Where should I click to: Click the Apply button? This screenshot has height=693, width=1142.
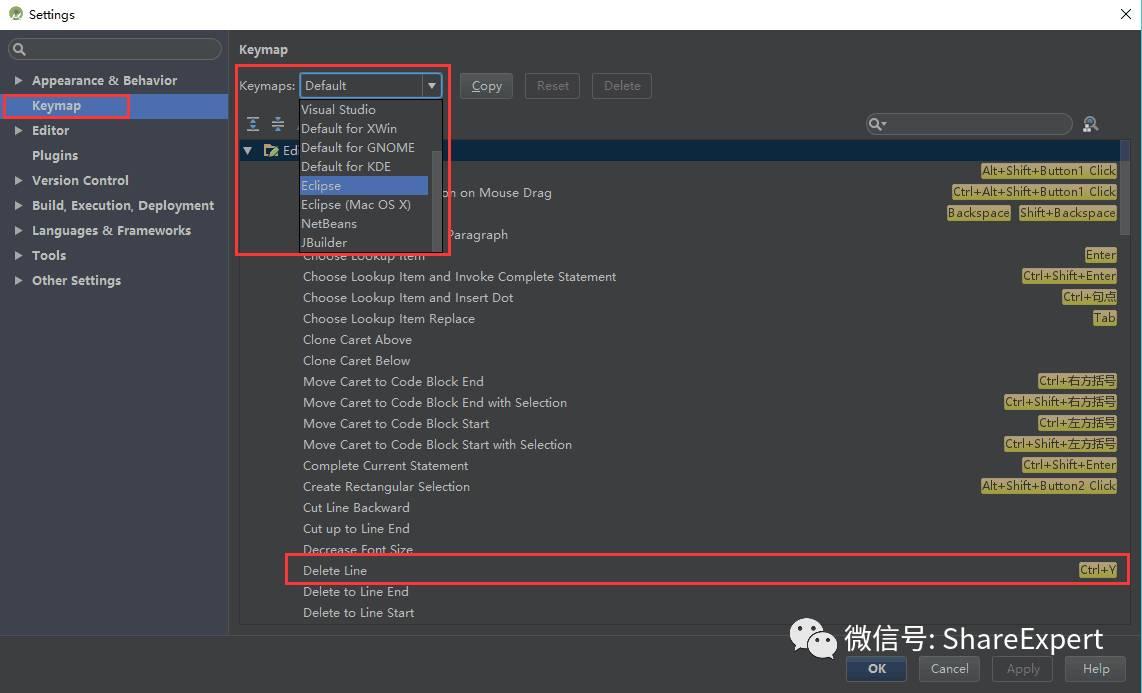pos(1023,669)
